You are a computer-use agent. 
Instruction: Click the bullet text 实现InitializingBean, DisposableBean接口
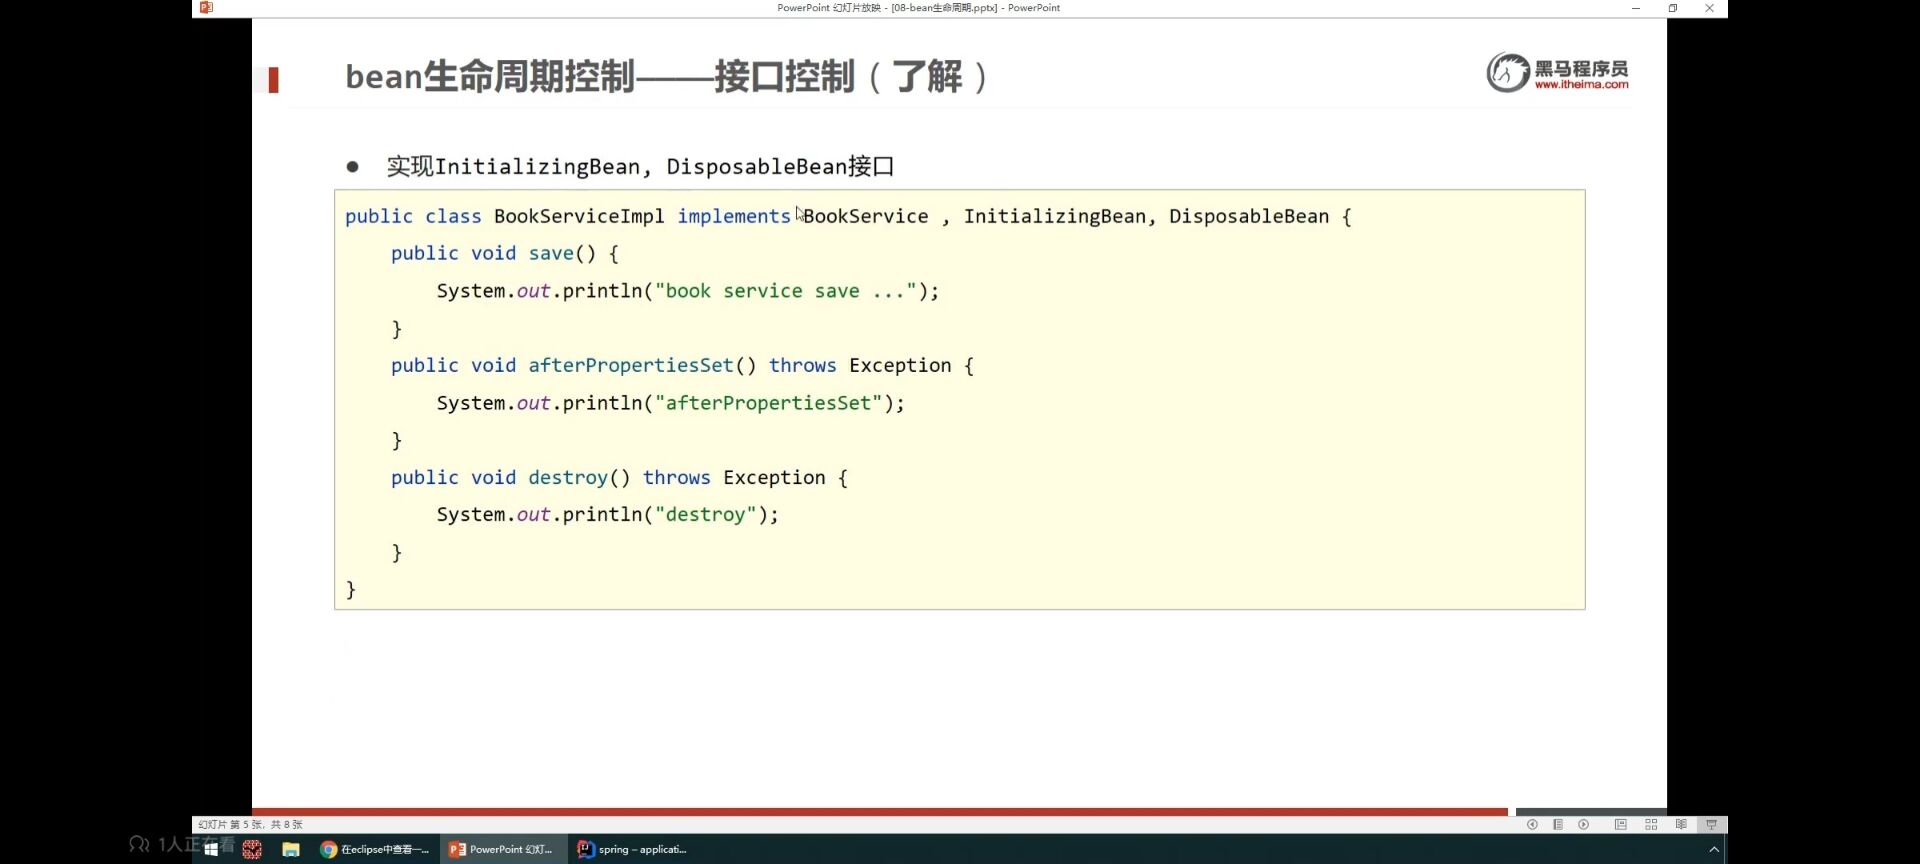(x=640, y=166)
